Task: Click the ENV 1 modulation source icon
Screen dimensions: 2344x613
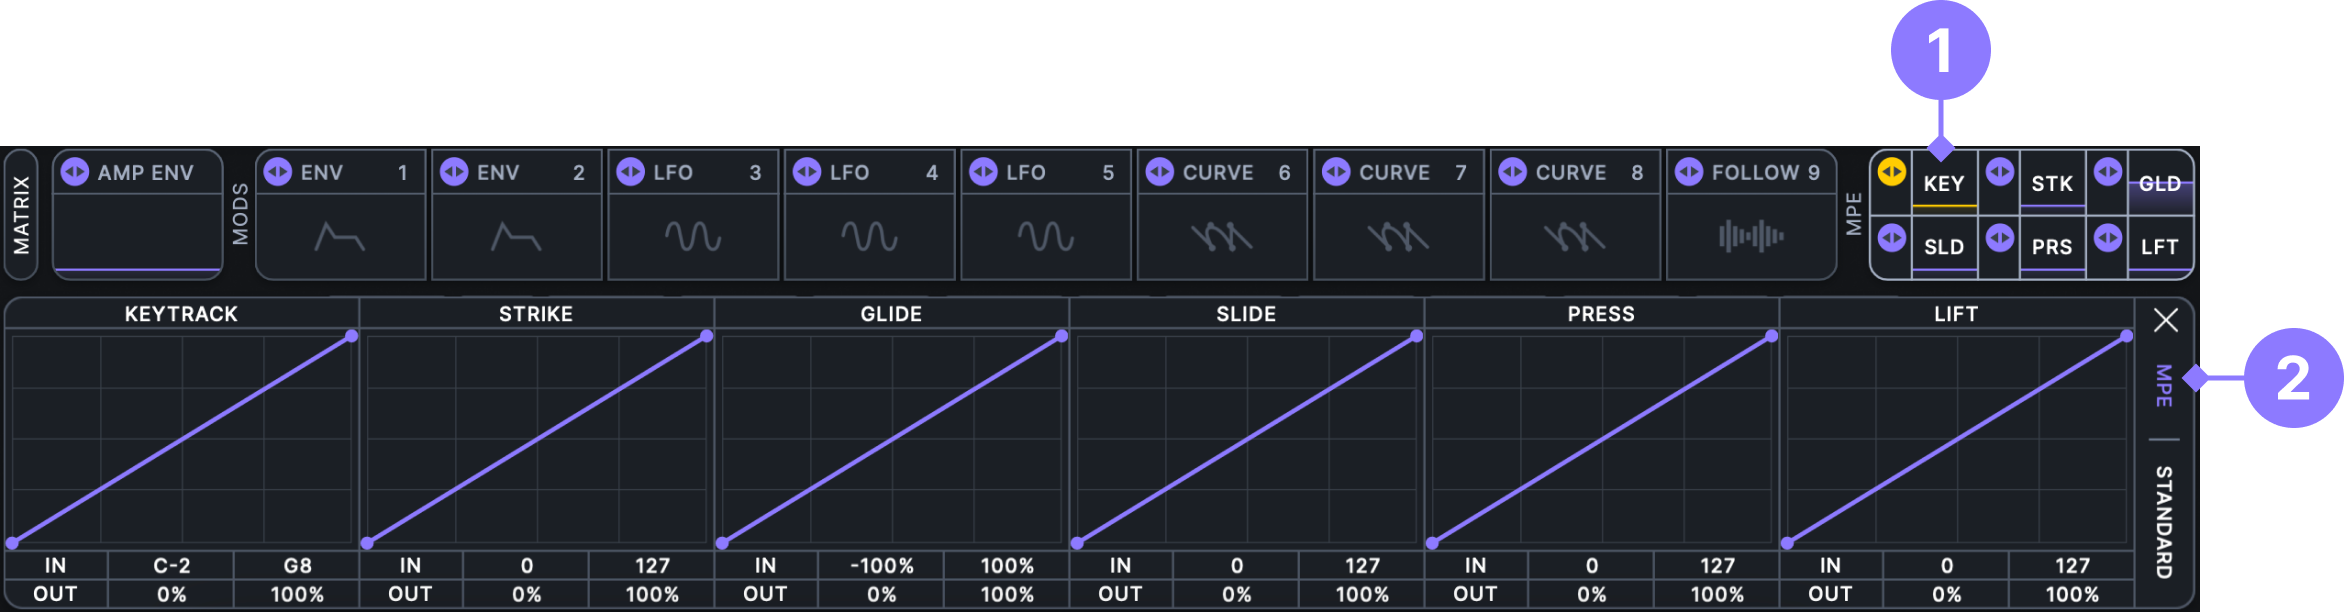Action: tap(277, 172)
